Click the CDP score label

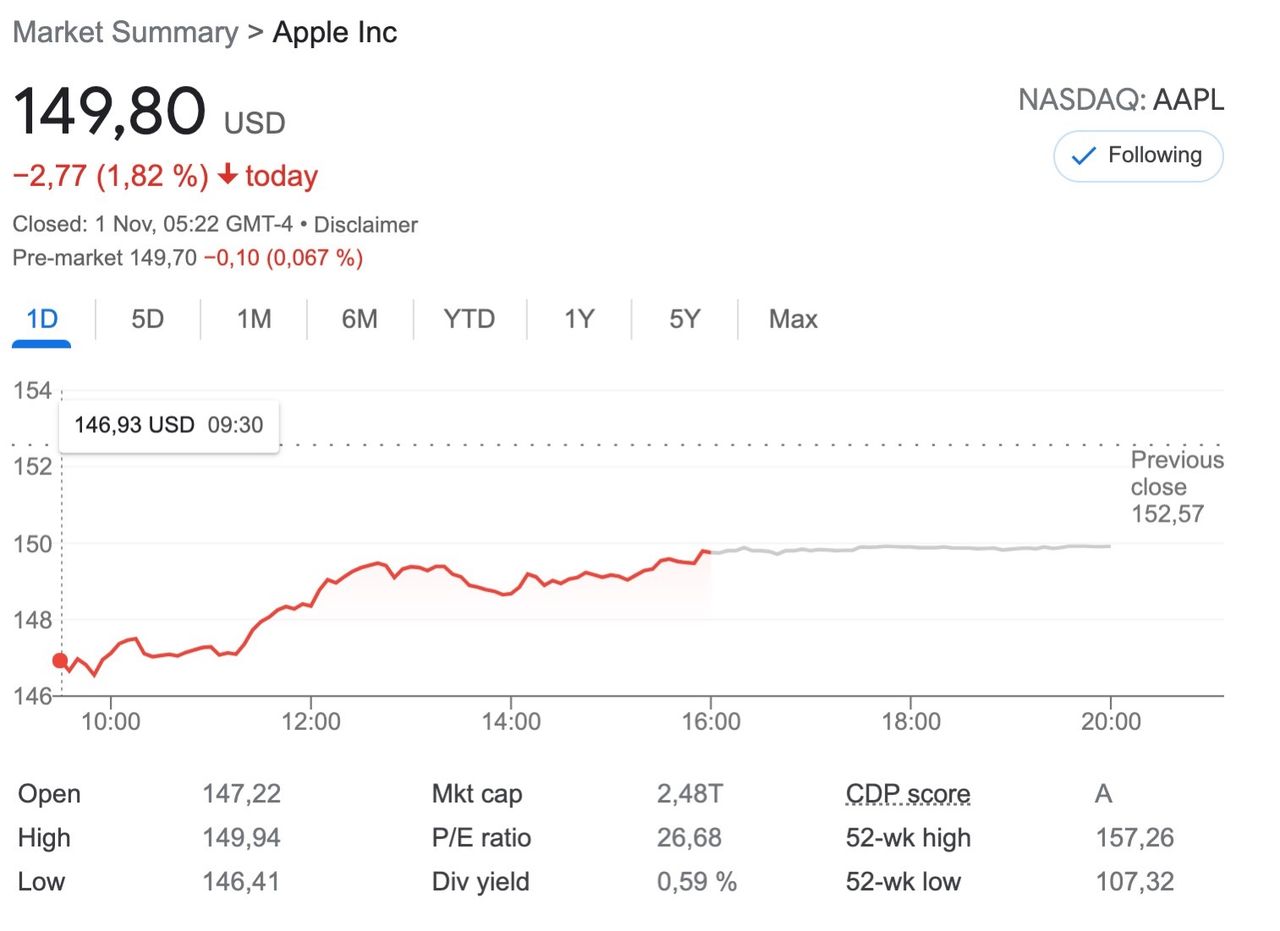[908, 794]
